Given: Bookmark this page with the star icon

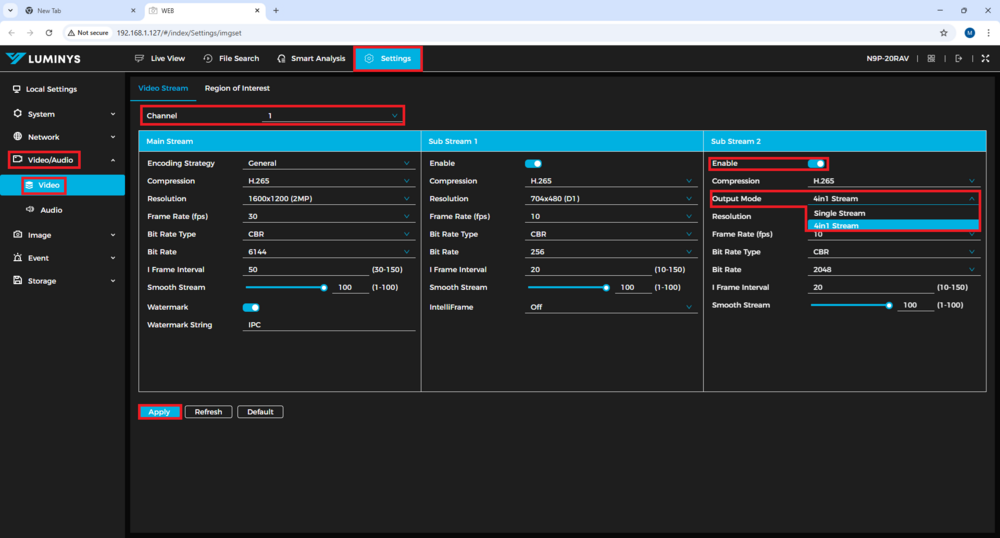Looking at the screenshot, I should (943, 32).
